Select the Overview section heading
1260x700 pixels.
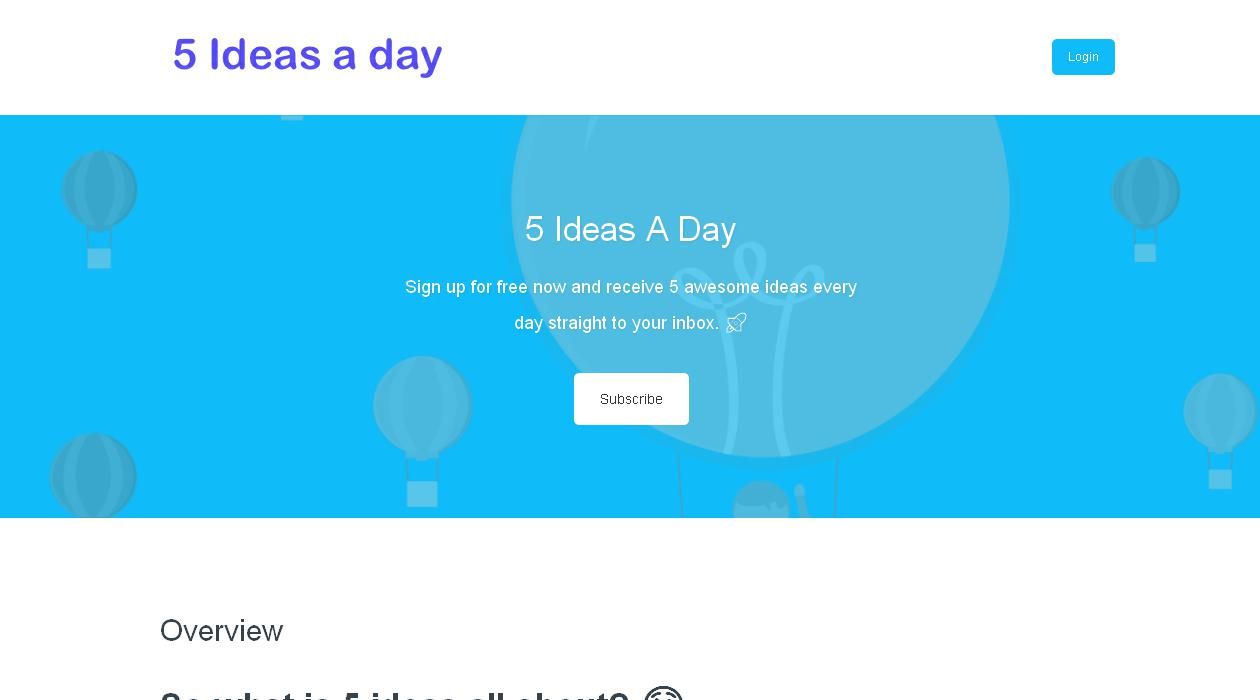(x=221, y=631)
